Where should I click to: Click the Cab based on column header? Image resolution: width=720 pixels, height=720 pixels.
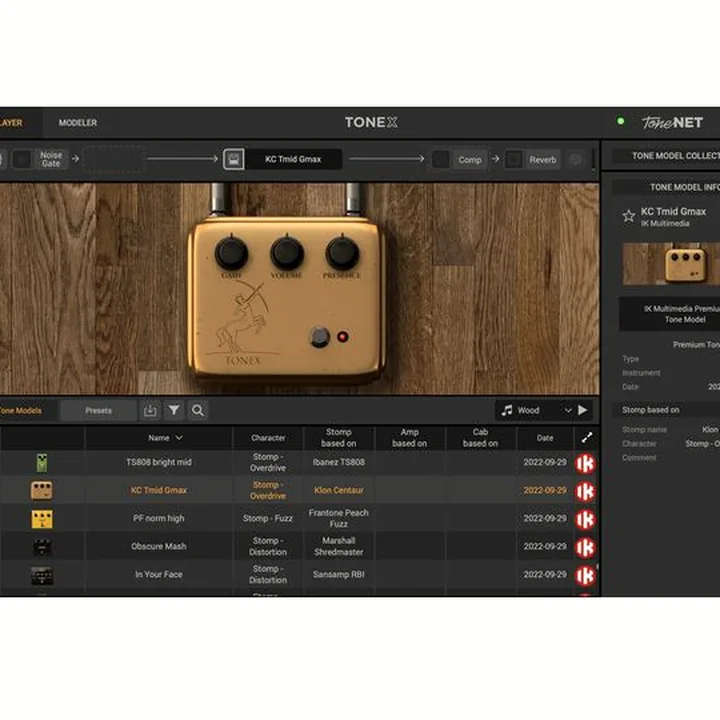480,438
